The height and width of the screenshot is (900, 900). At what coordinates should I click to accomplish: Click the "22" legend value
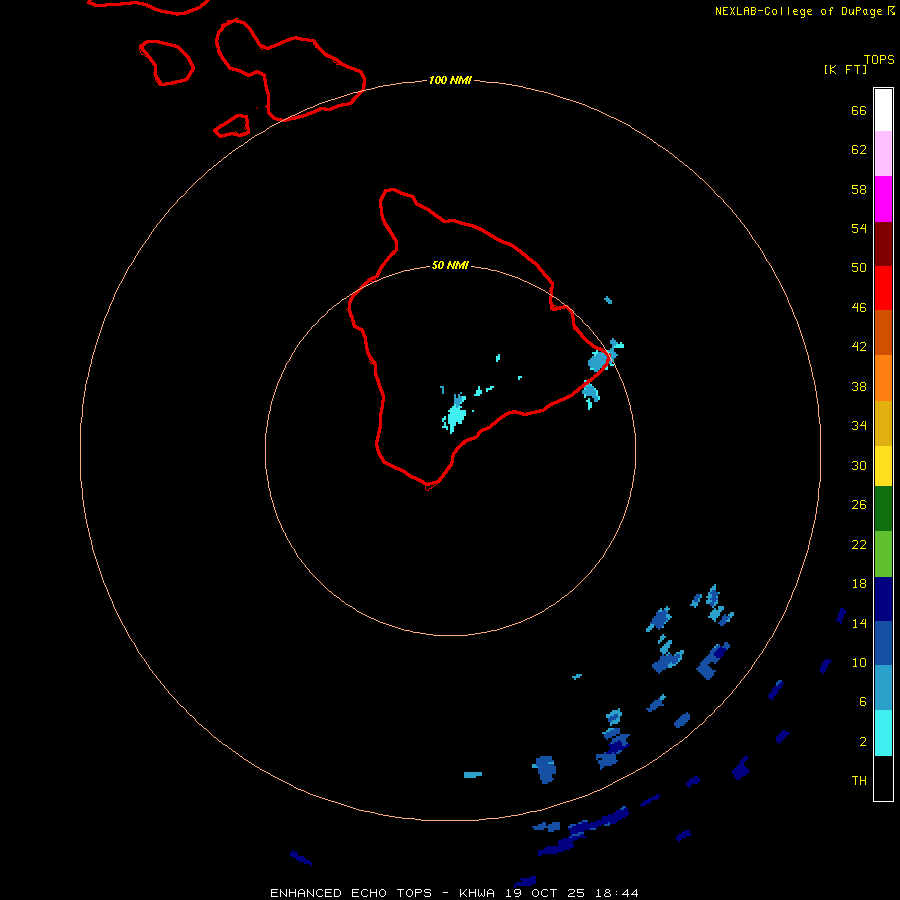[859, 544]
